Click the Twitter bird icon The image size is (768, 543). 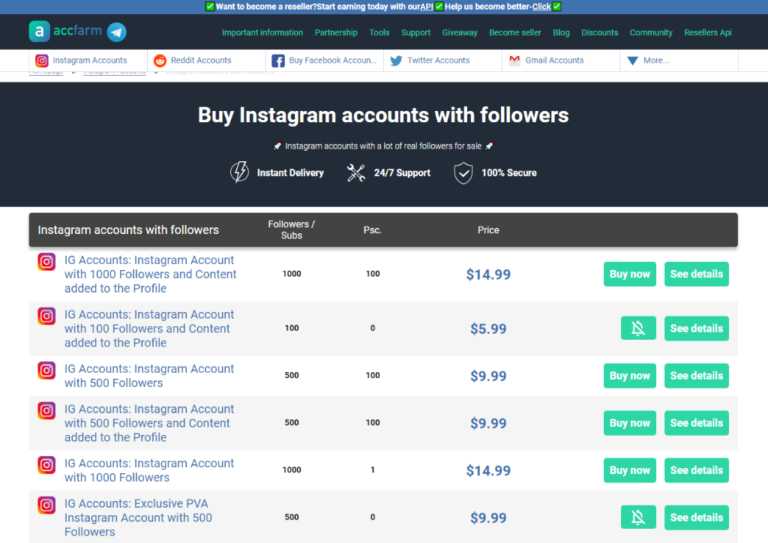click(x=396, y=60)
